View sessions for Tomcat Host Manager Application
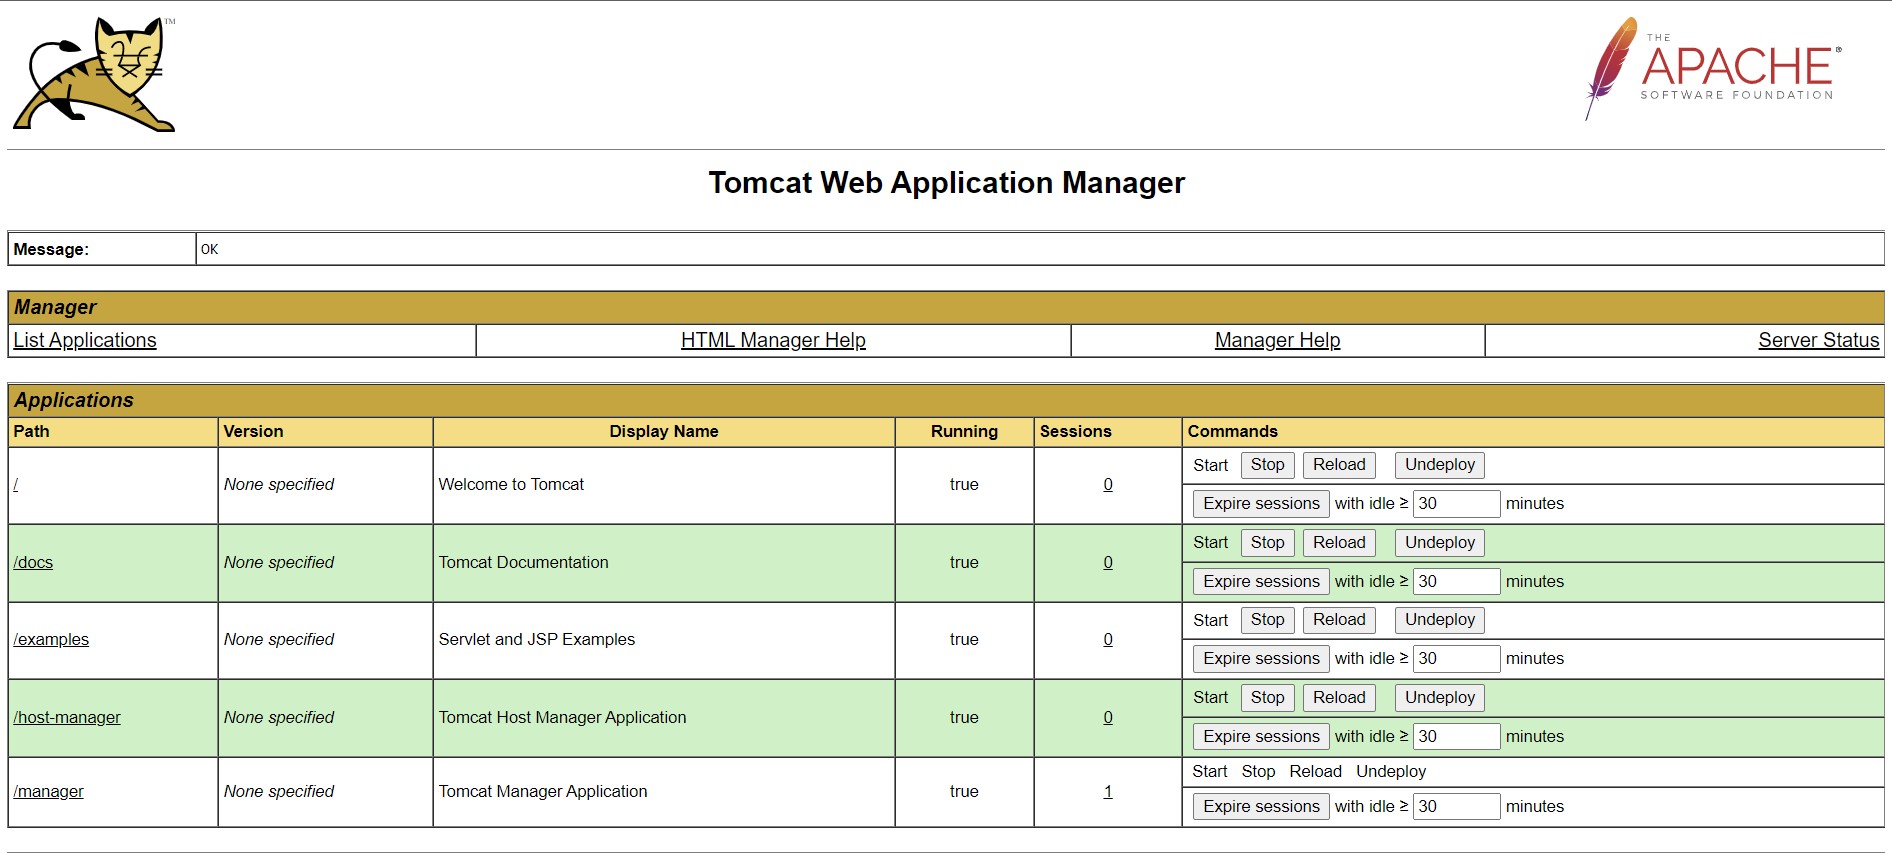 click(1108, 717)
